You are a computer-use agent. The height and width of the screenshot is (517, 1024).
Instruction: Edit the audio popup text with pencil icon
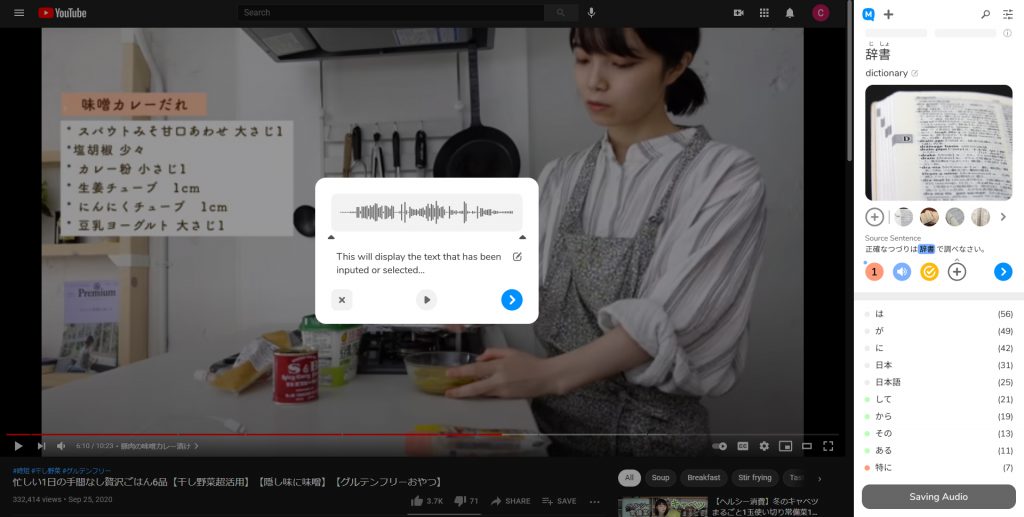[x=517, y=257]
